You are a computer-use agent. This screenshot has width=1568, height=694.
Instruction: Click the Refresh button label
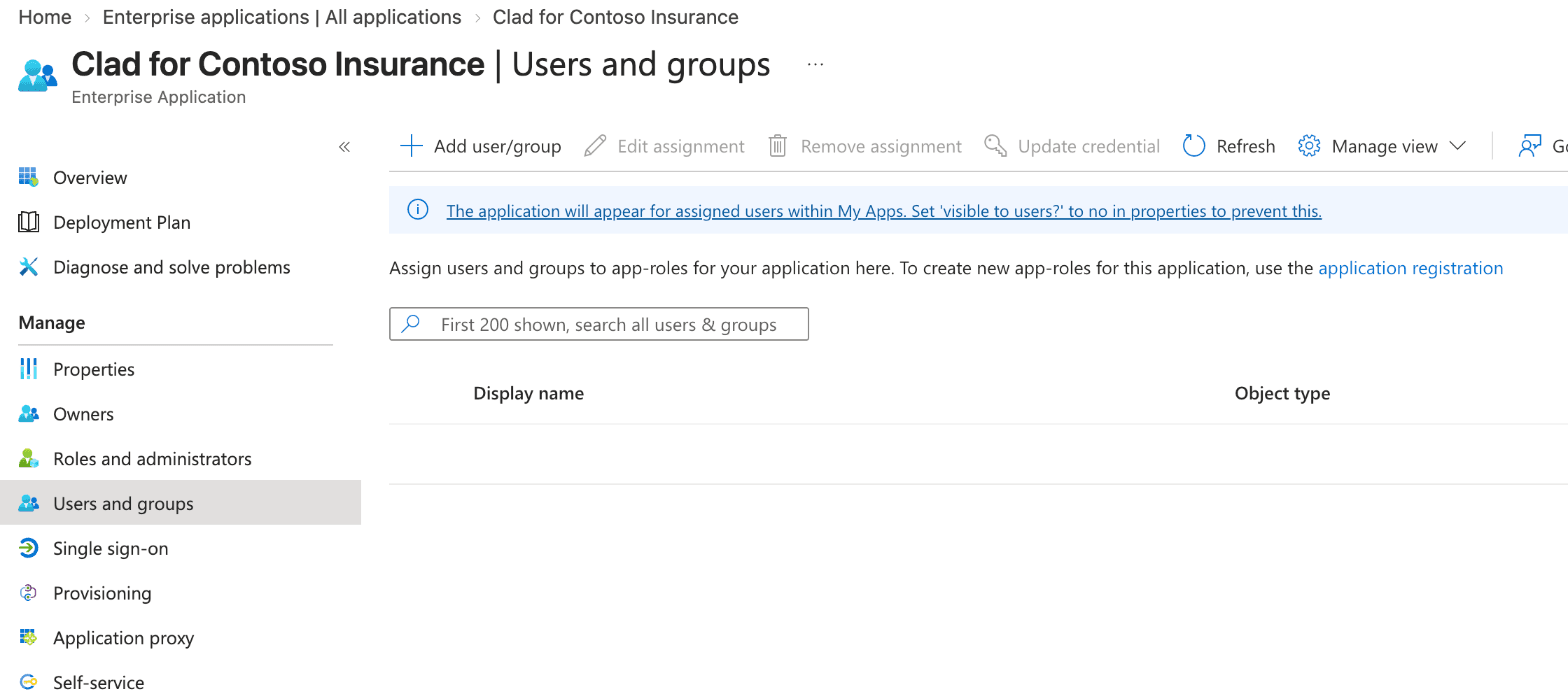tap(1245, 147)
